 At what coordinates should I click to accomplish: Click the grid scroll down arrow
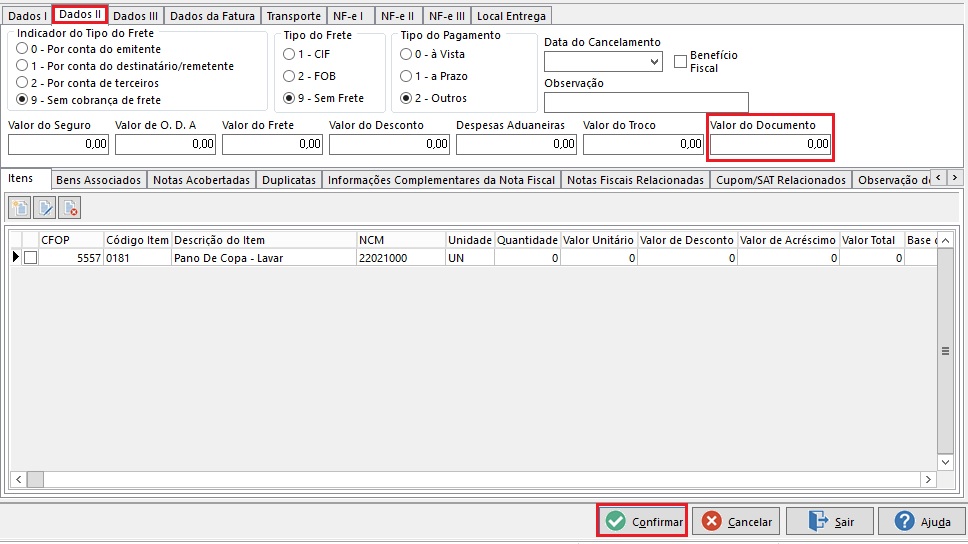pos(945,462)
